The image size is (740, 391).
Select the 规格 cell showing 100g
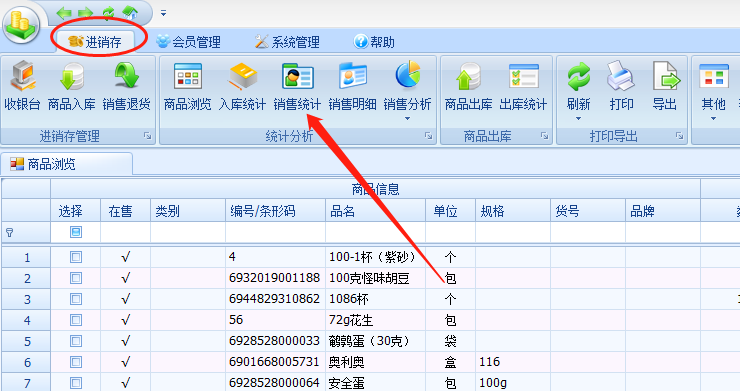click(x=513, y=382)
